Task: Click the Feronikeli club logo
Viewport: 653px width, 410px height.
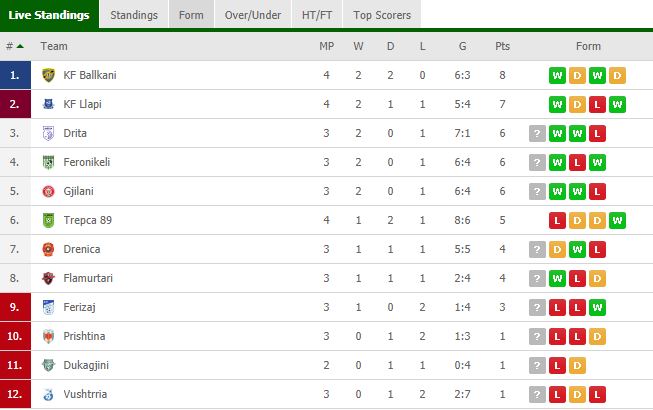Action: point(48,162)
